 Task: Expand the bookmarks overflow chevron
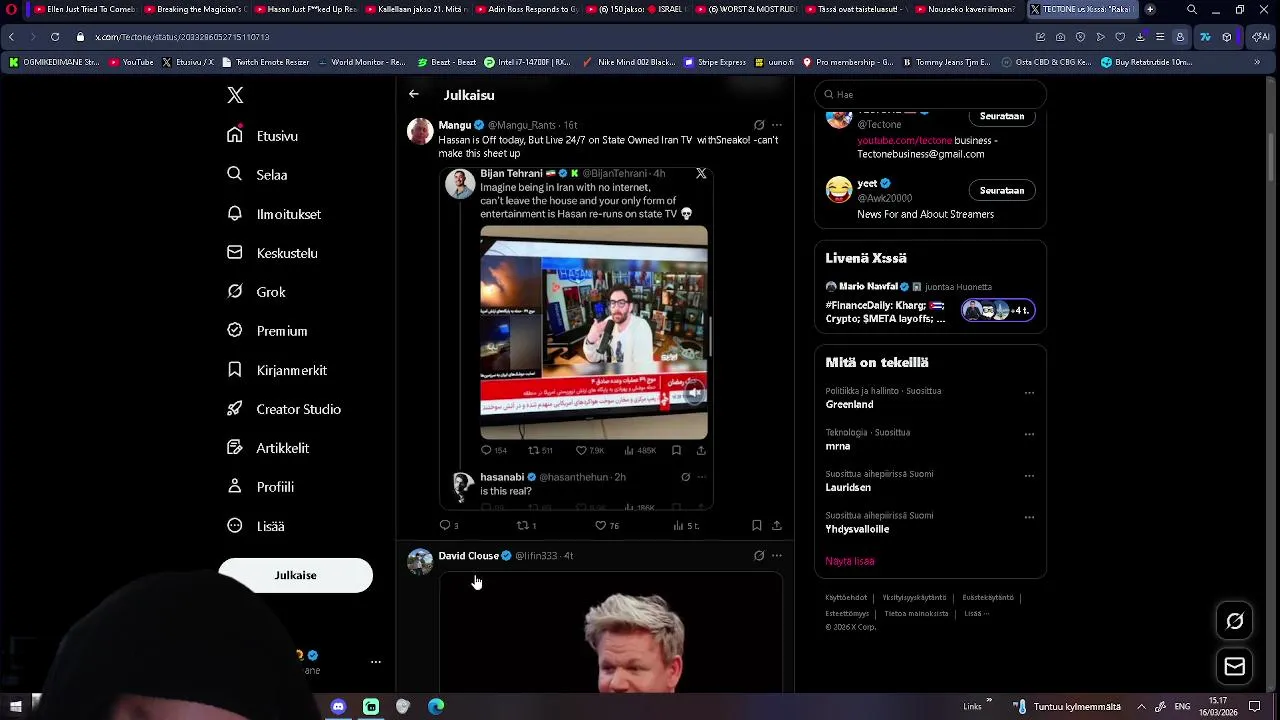pos(1257,62)
